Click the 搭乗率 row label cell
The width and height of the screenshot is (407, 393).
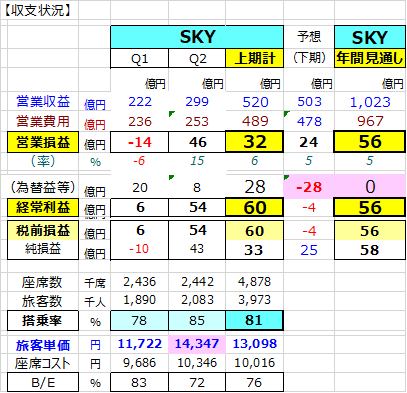43,321
